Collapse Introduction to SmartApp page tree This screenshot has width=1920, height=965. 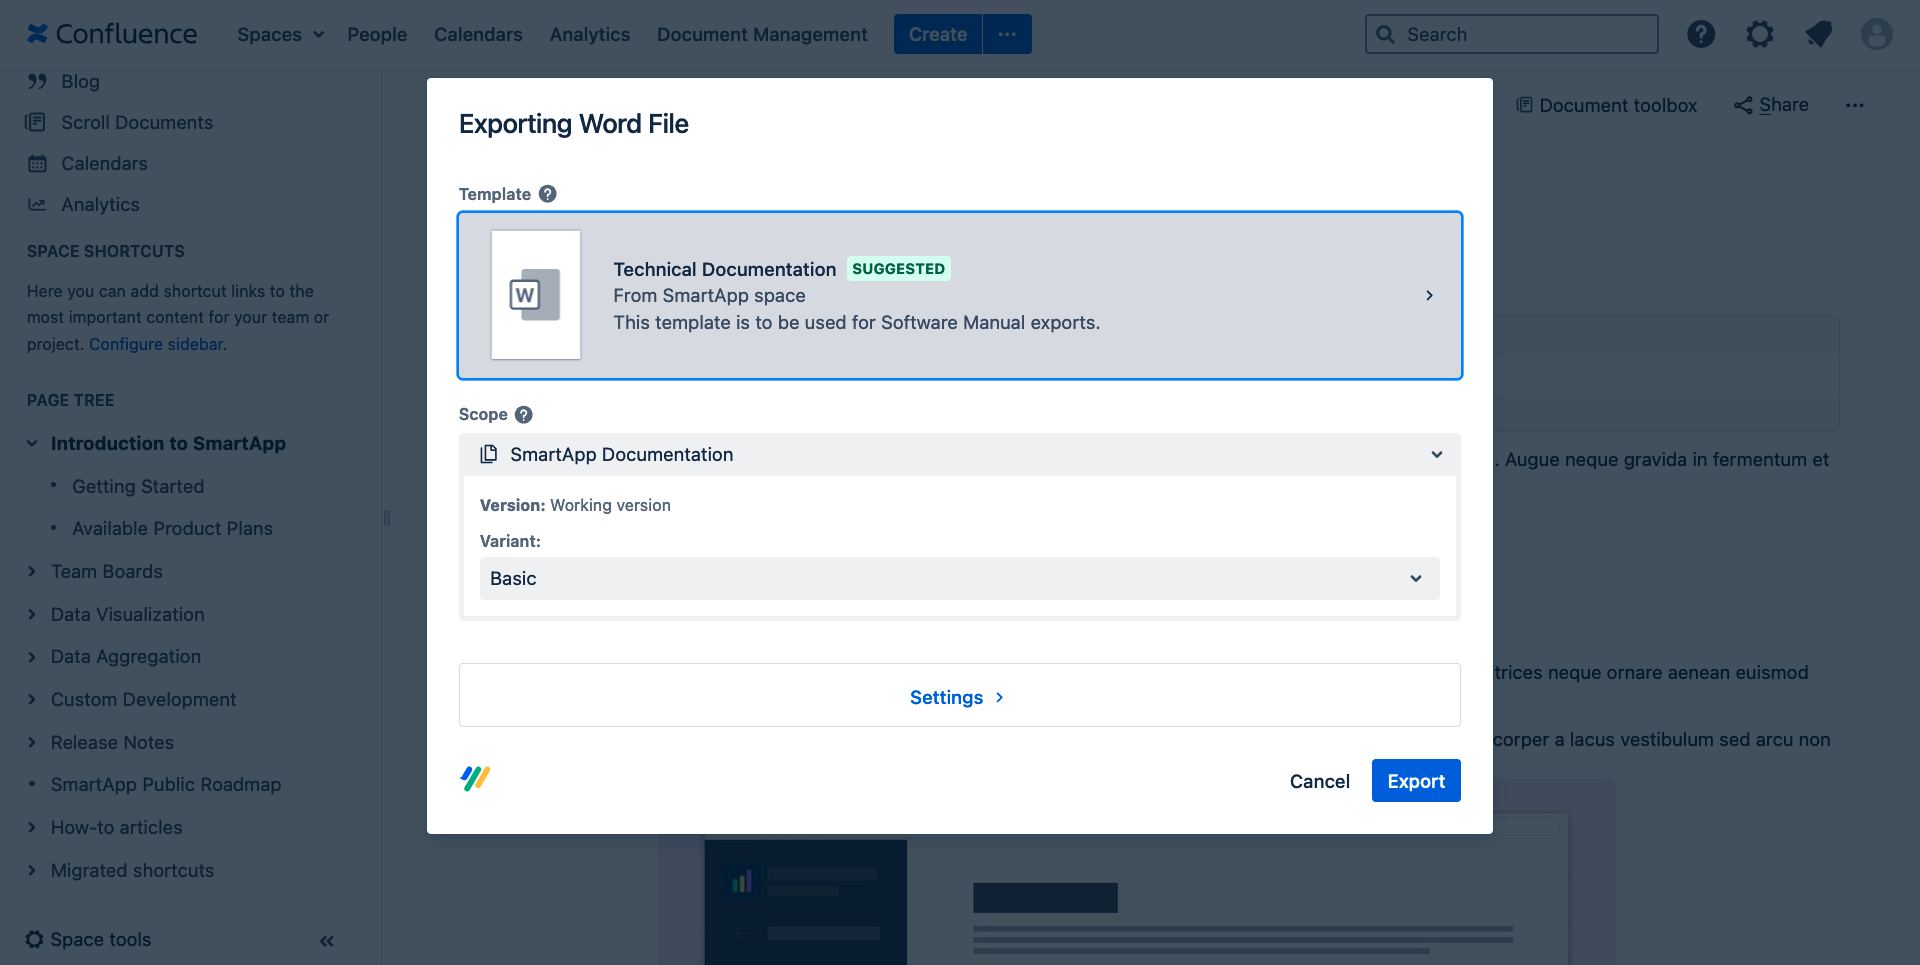32,444
